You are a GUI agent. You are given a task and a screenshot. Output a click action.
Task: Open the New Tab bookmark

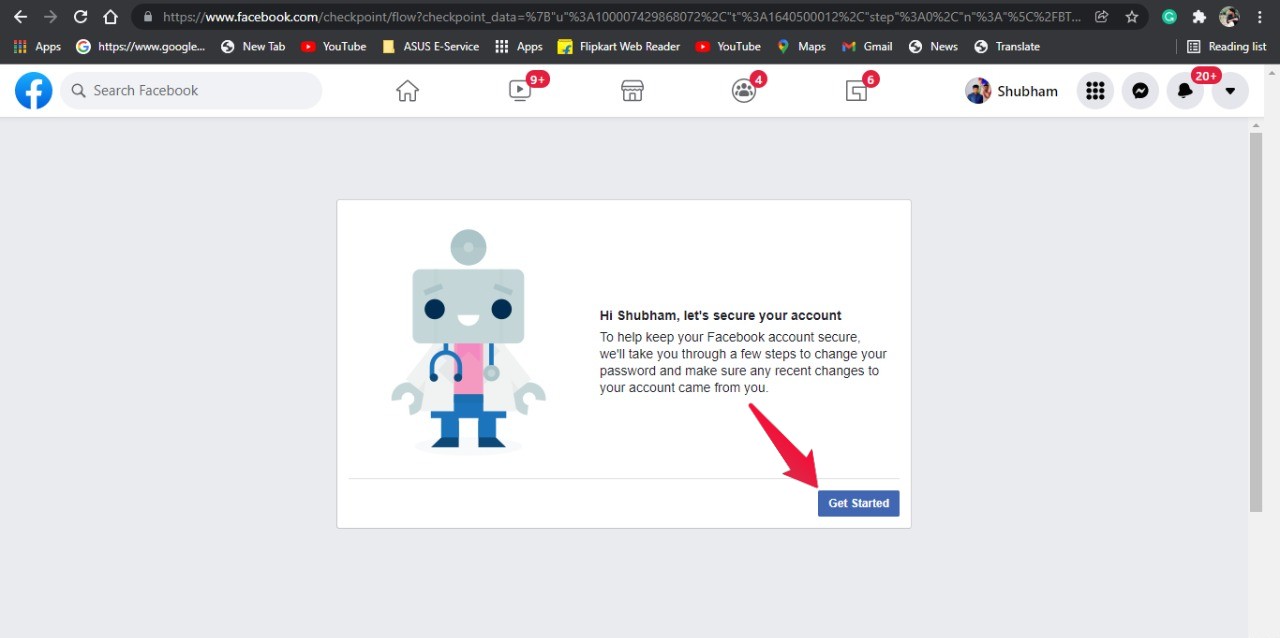tap(253, 46)
